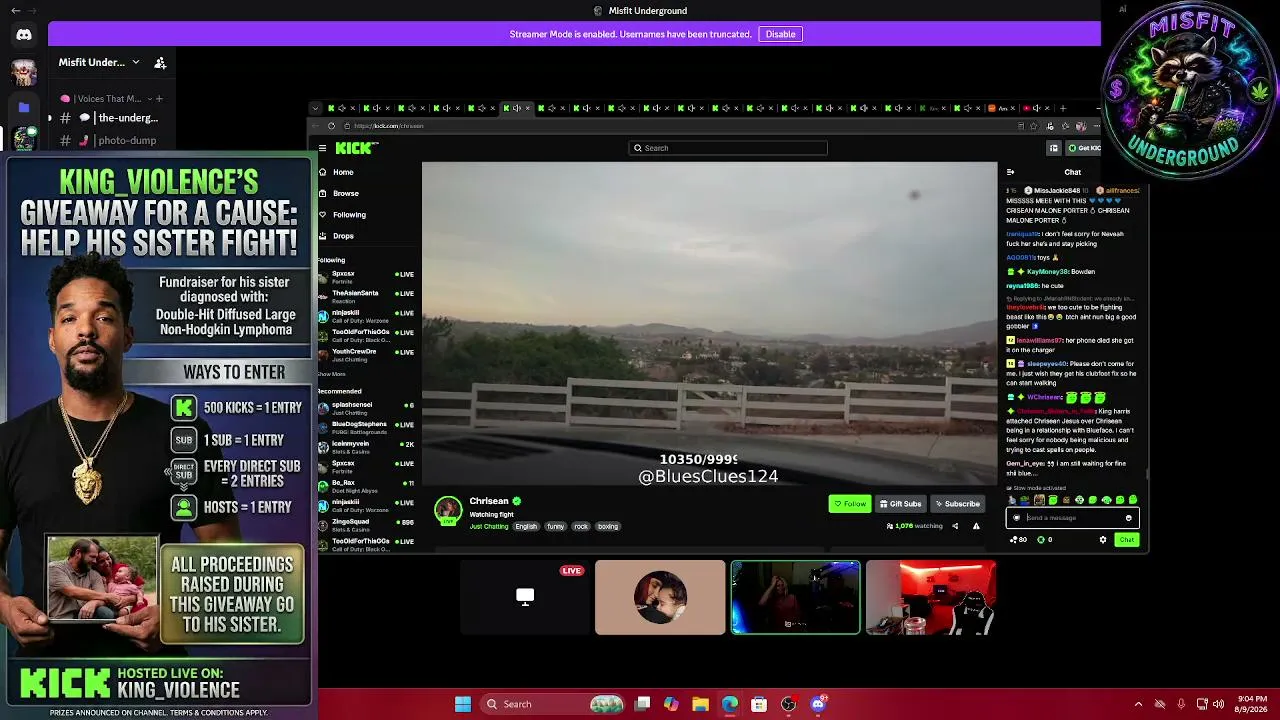Open File Explorer on taskbar
The height and width of the screenshot is (720, 1280).
point(700,704)
